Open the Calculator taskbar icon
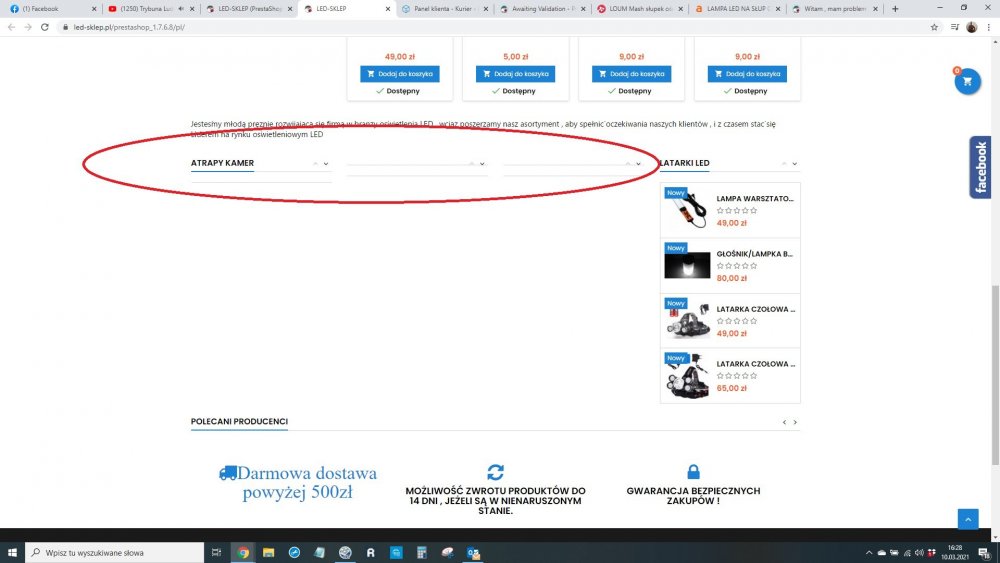The height and width of the screenshot is (563, 1000). click(422, 552)
